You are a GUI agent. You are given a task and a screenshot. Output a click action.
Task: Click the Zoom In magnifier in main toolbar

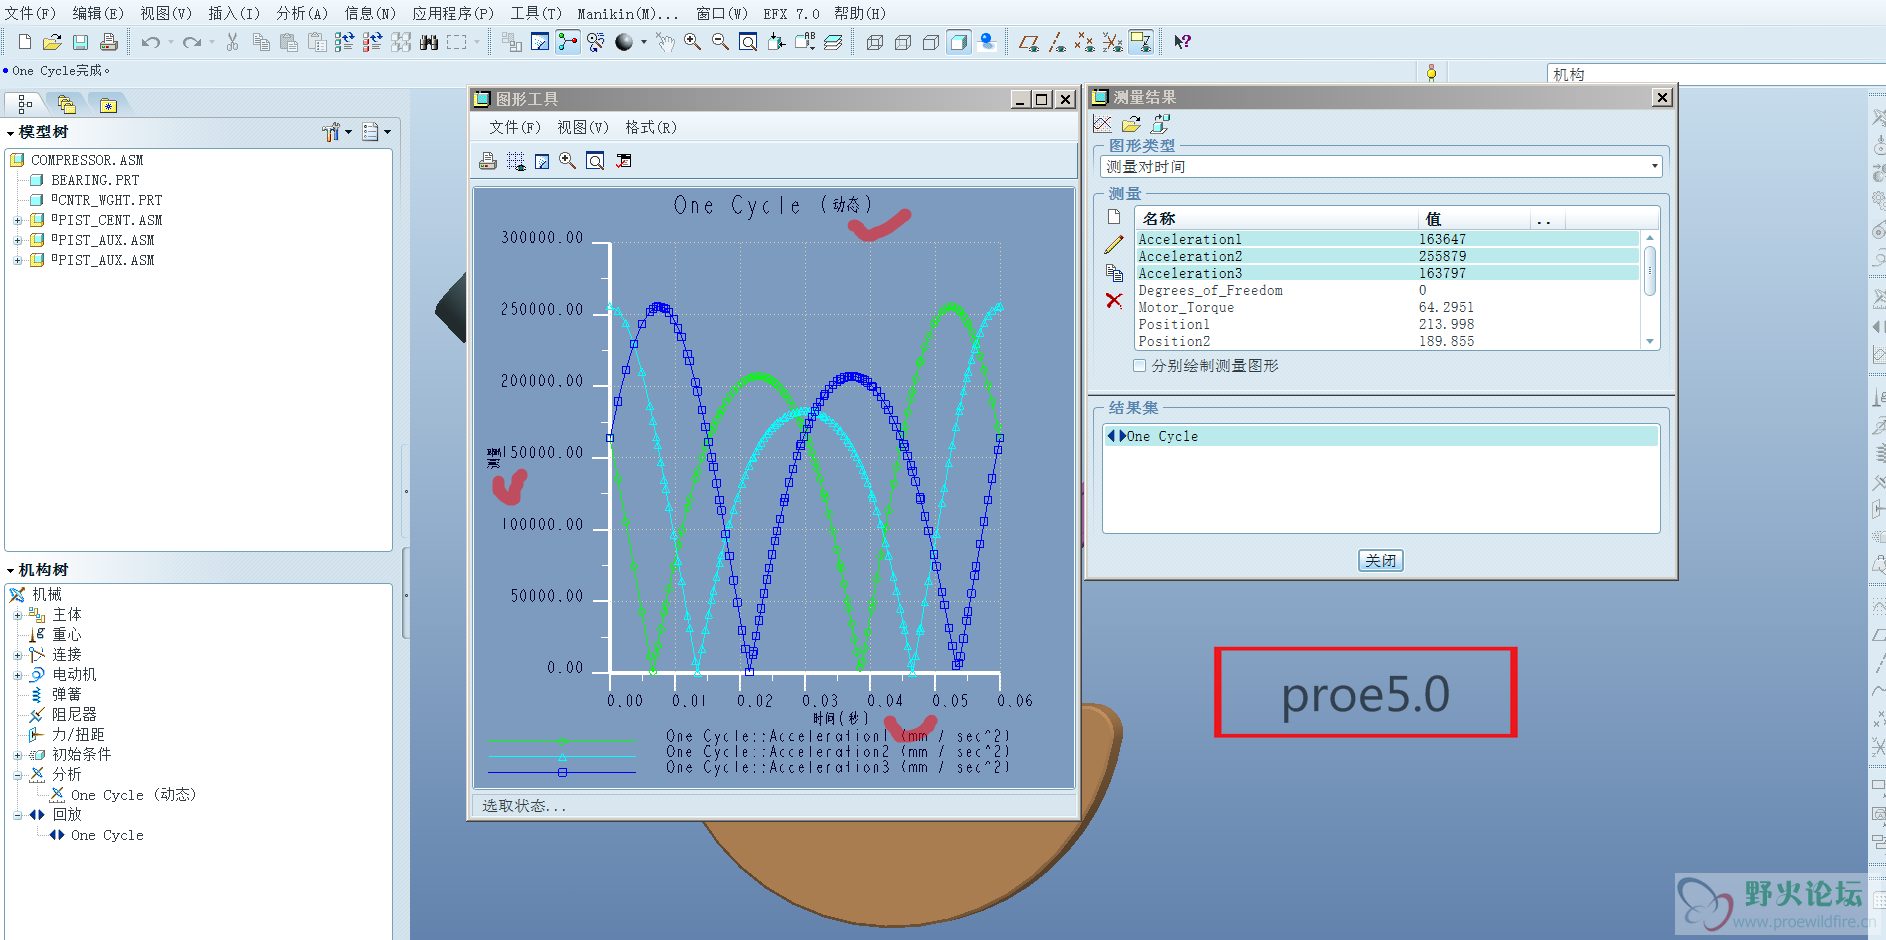coord(692,42)
